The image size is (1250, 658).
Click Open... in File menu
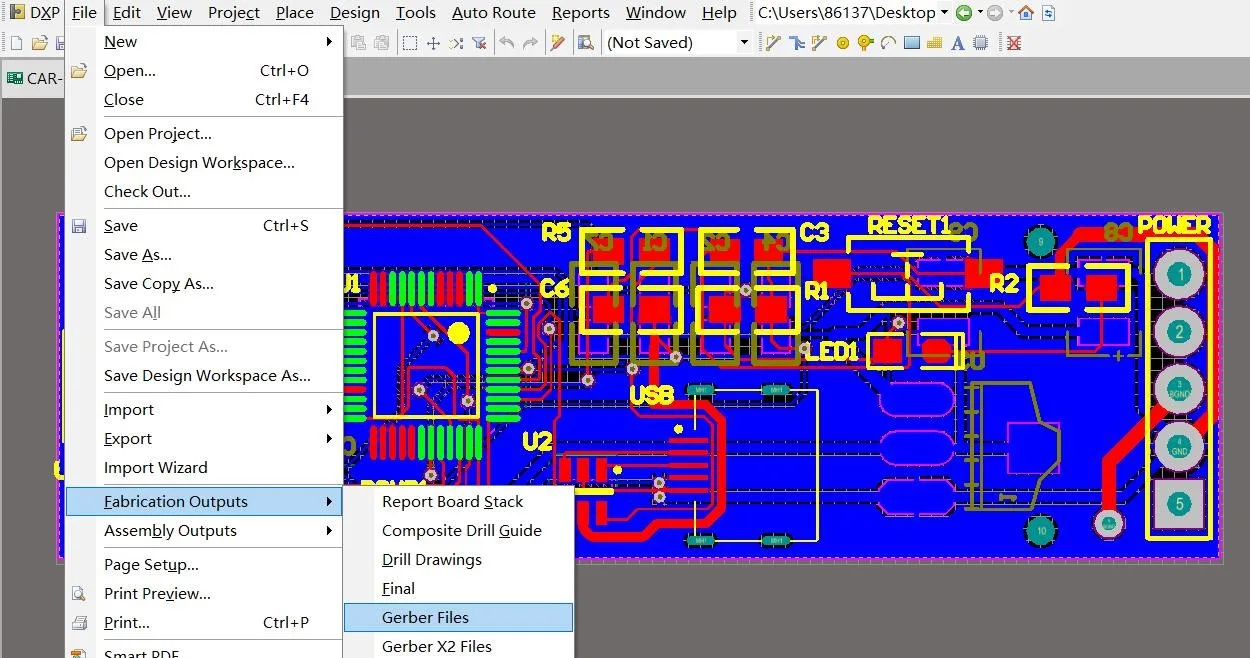[205, 71]
